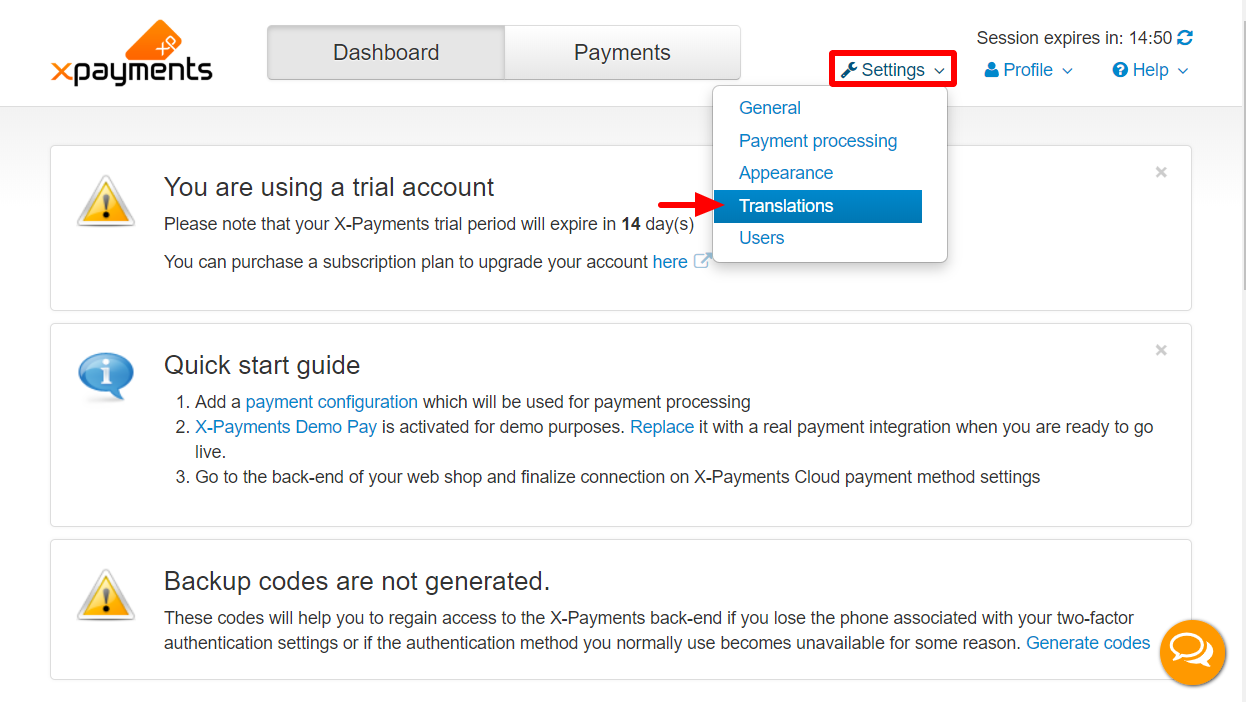
Task: Click the trial account warning icon
Action: coord(105,200)
